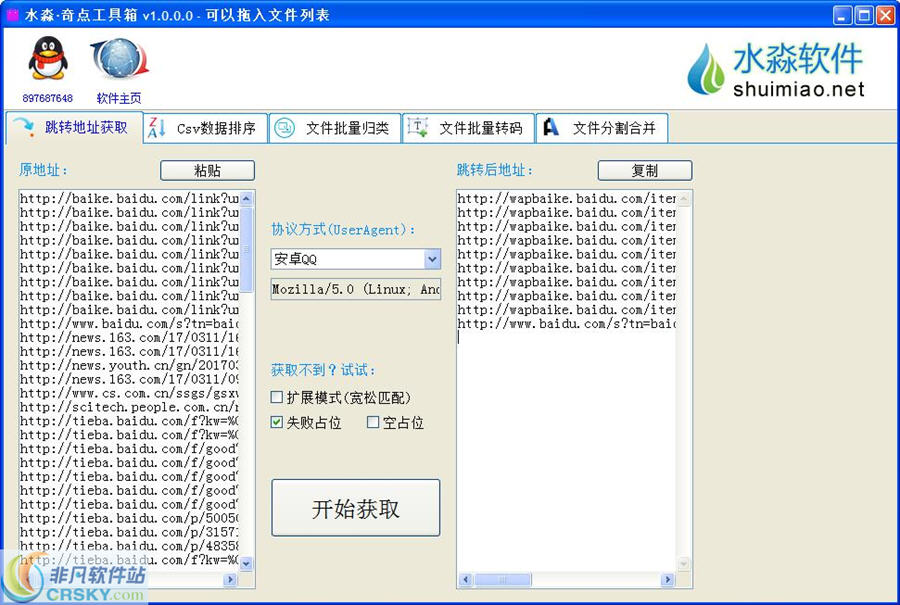Click the source list up scroll arrow
900x605 pixels.
click(246, 199)
